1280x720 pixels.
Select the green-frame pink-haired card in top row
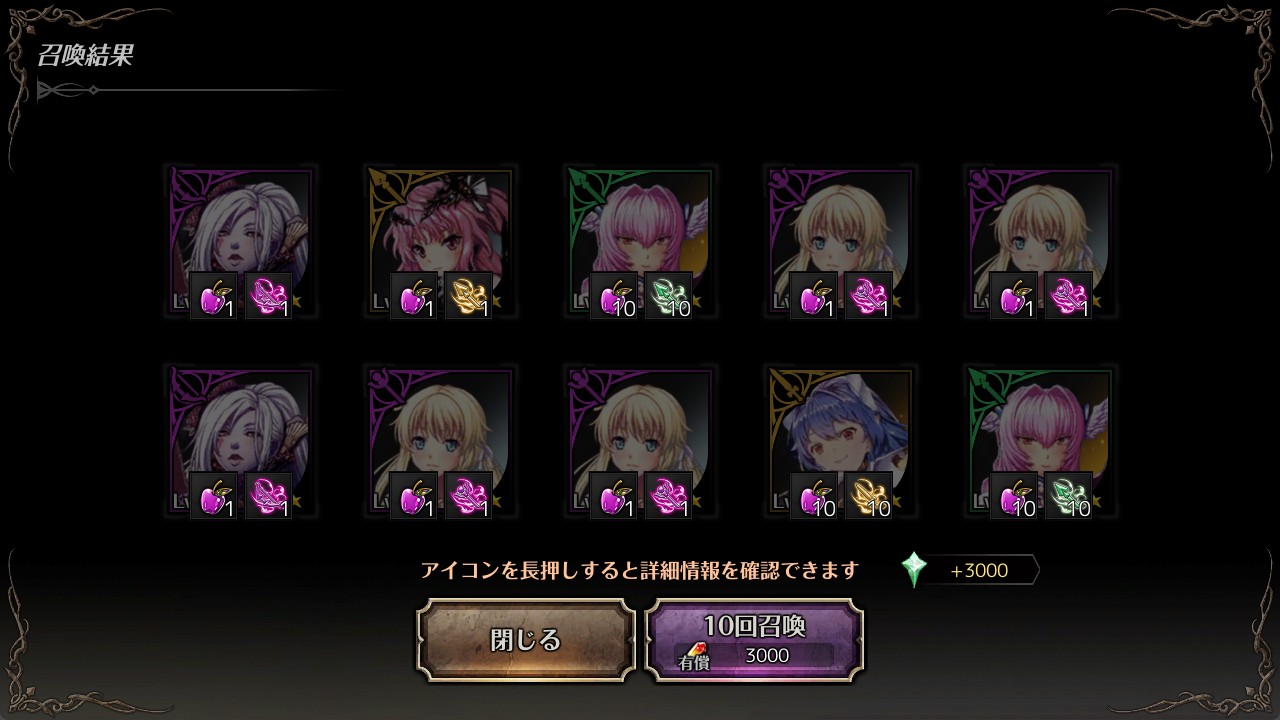641,241
